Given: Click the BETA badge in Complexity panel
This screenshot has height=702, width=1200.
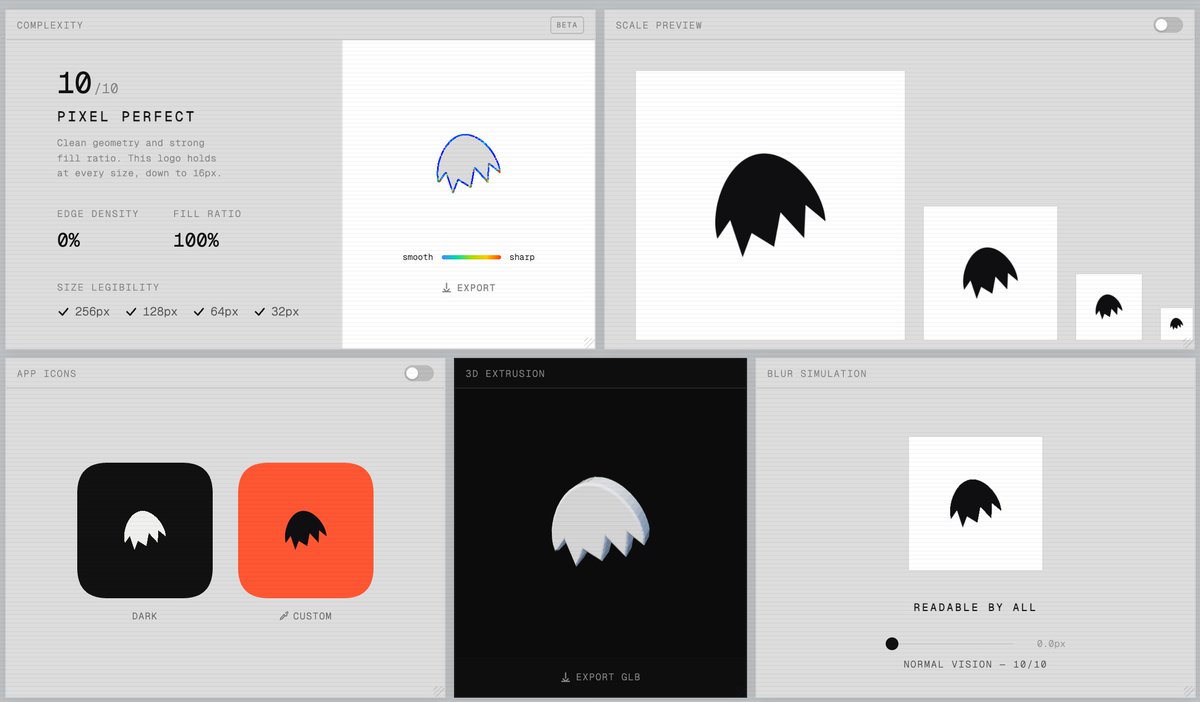Looking at the screenshot, I should point(567,25).
